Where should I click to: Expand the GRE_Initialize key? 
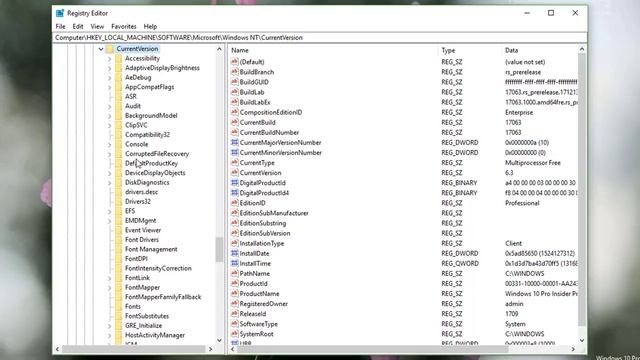[109, 325]
